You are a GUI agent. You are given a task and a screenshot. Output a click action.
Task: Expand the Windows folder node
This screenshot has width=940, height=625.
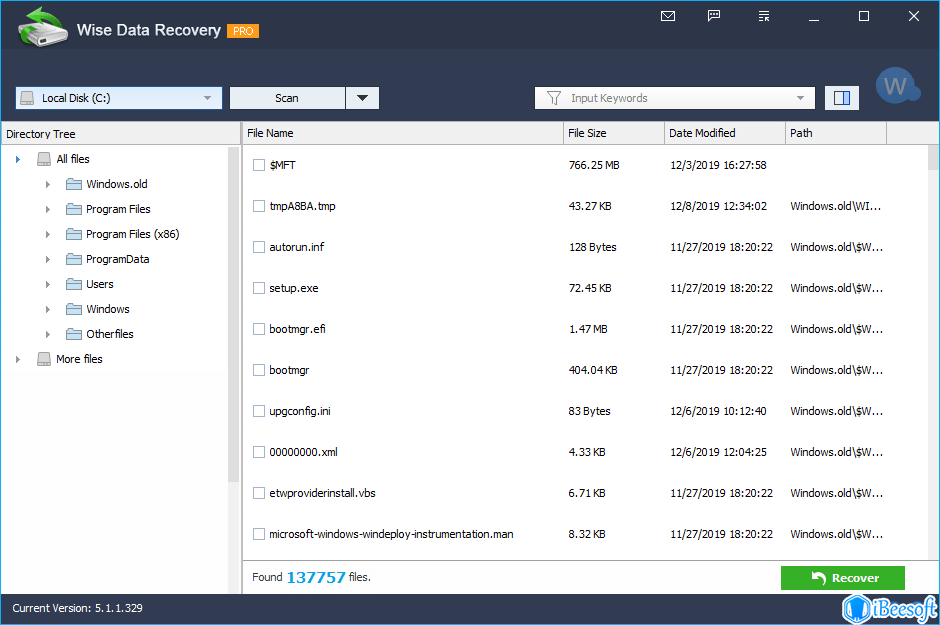point(48,309)
